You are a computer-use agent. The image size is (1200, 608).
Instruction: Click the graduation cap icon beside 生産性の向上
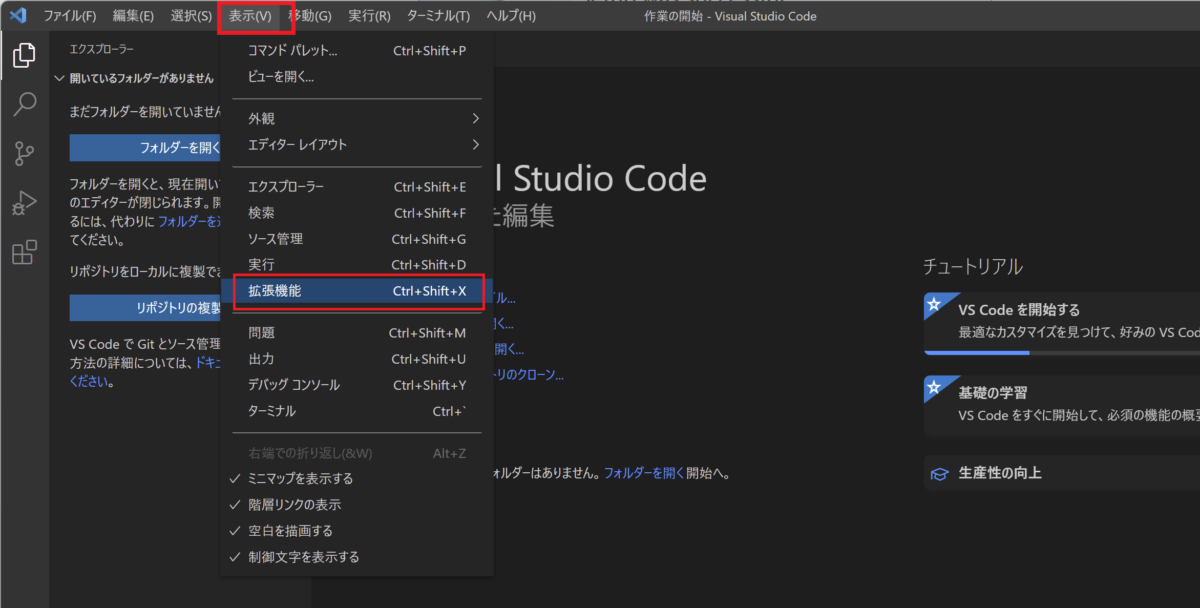[x=939, y=472]
